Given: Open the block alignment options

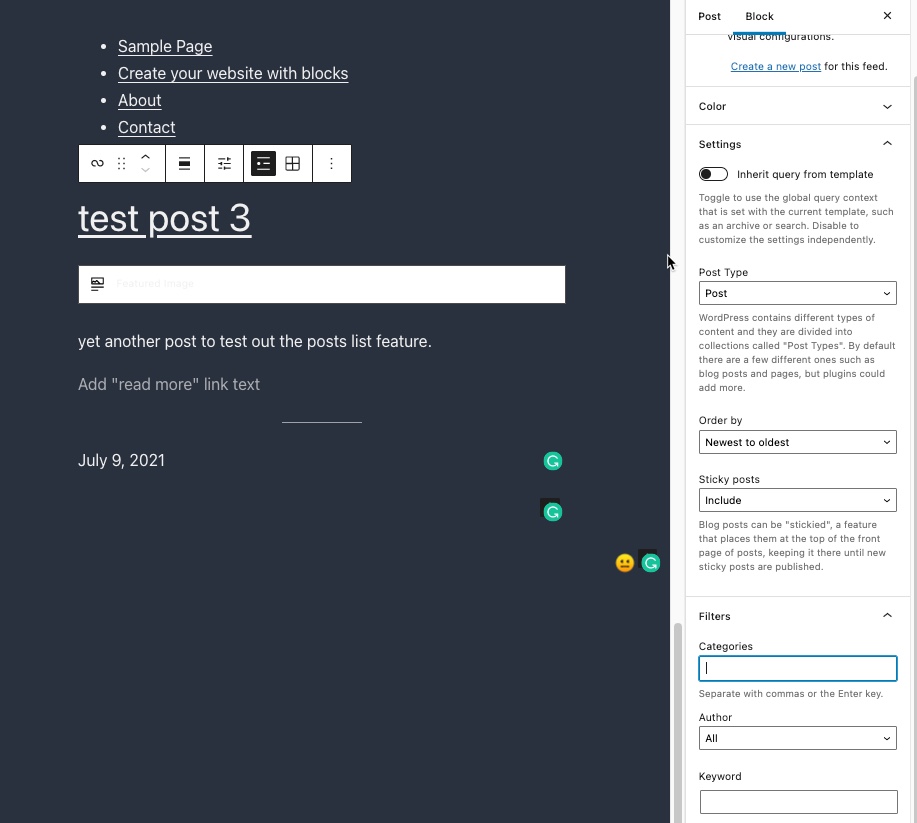Looking at the screenshot, I should [185, 164].
